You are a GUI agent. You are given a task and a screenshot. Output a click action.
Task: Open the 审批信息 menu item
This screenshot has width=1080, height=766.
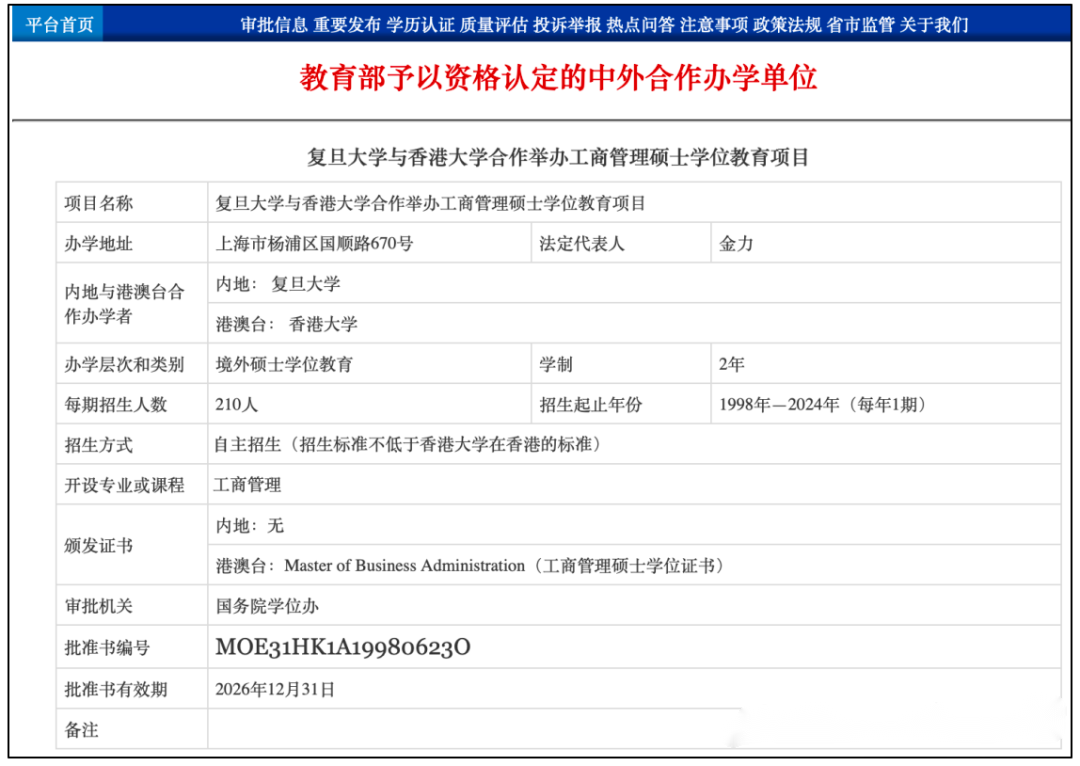coord(274,25)
